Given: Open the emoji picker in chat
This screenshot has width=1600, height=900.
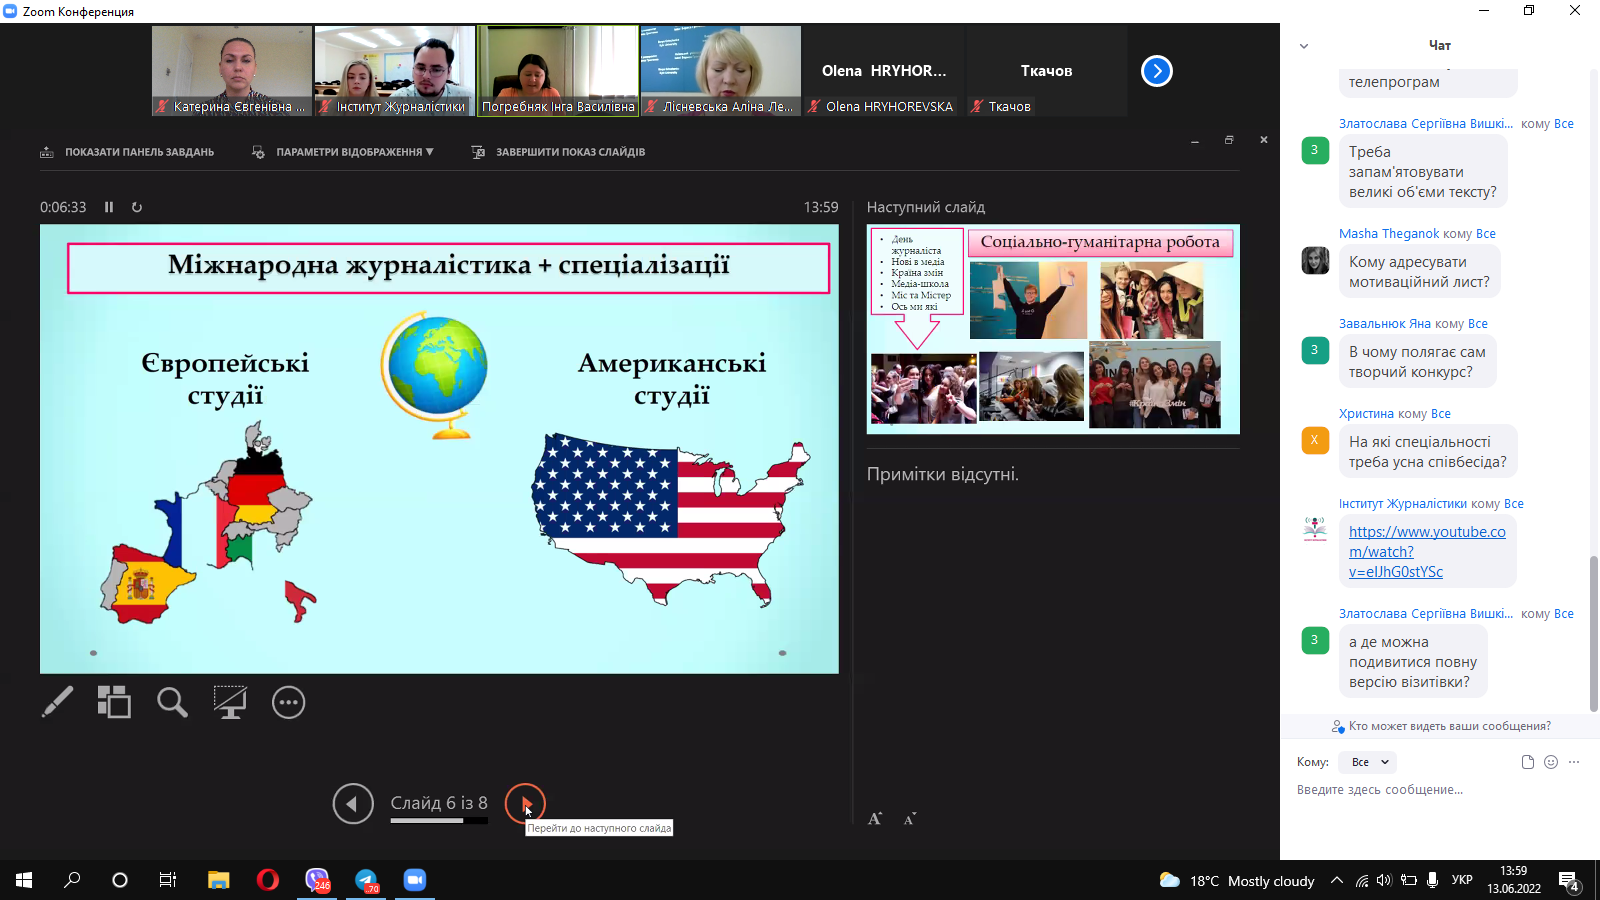Looking at the screenshot, I should click(1551, 762).
